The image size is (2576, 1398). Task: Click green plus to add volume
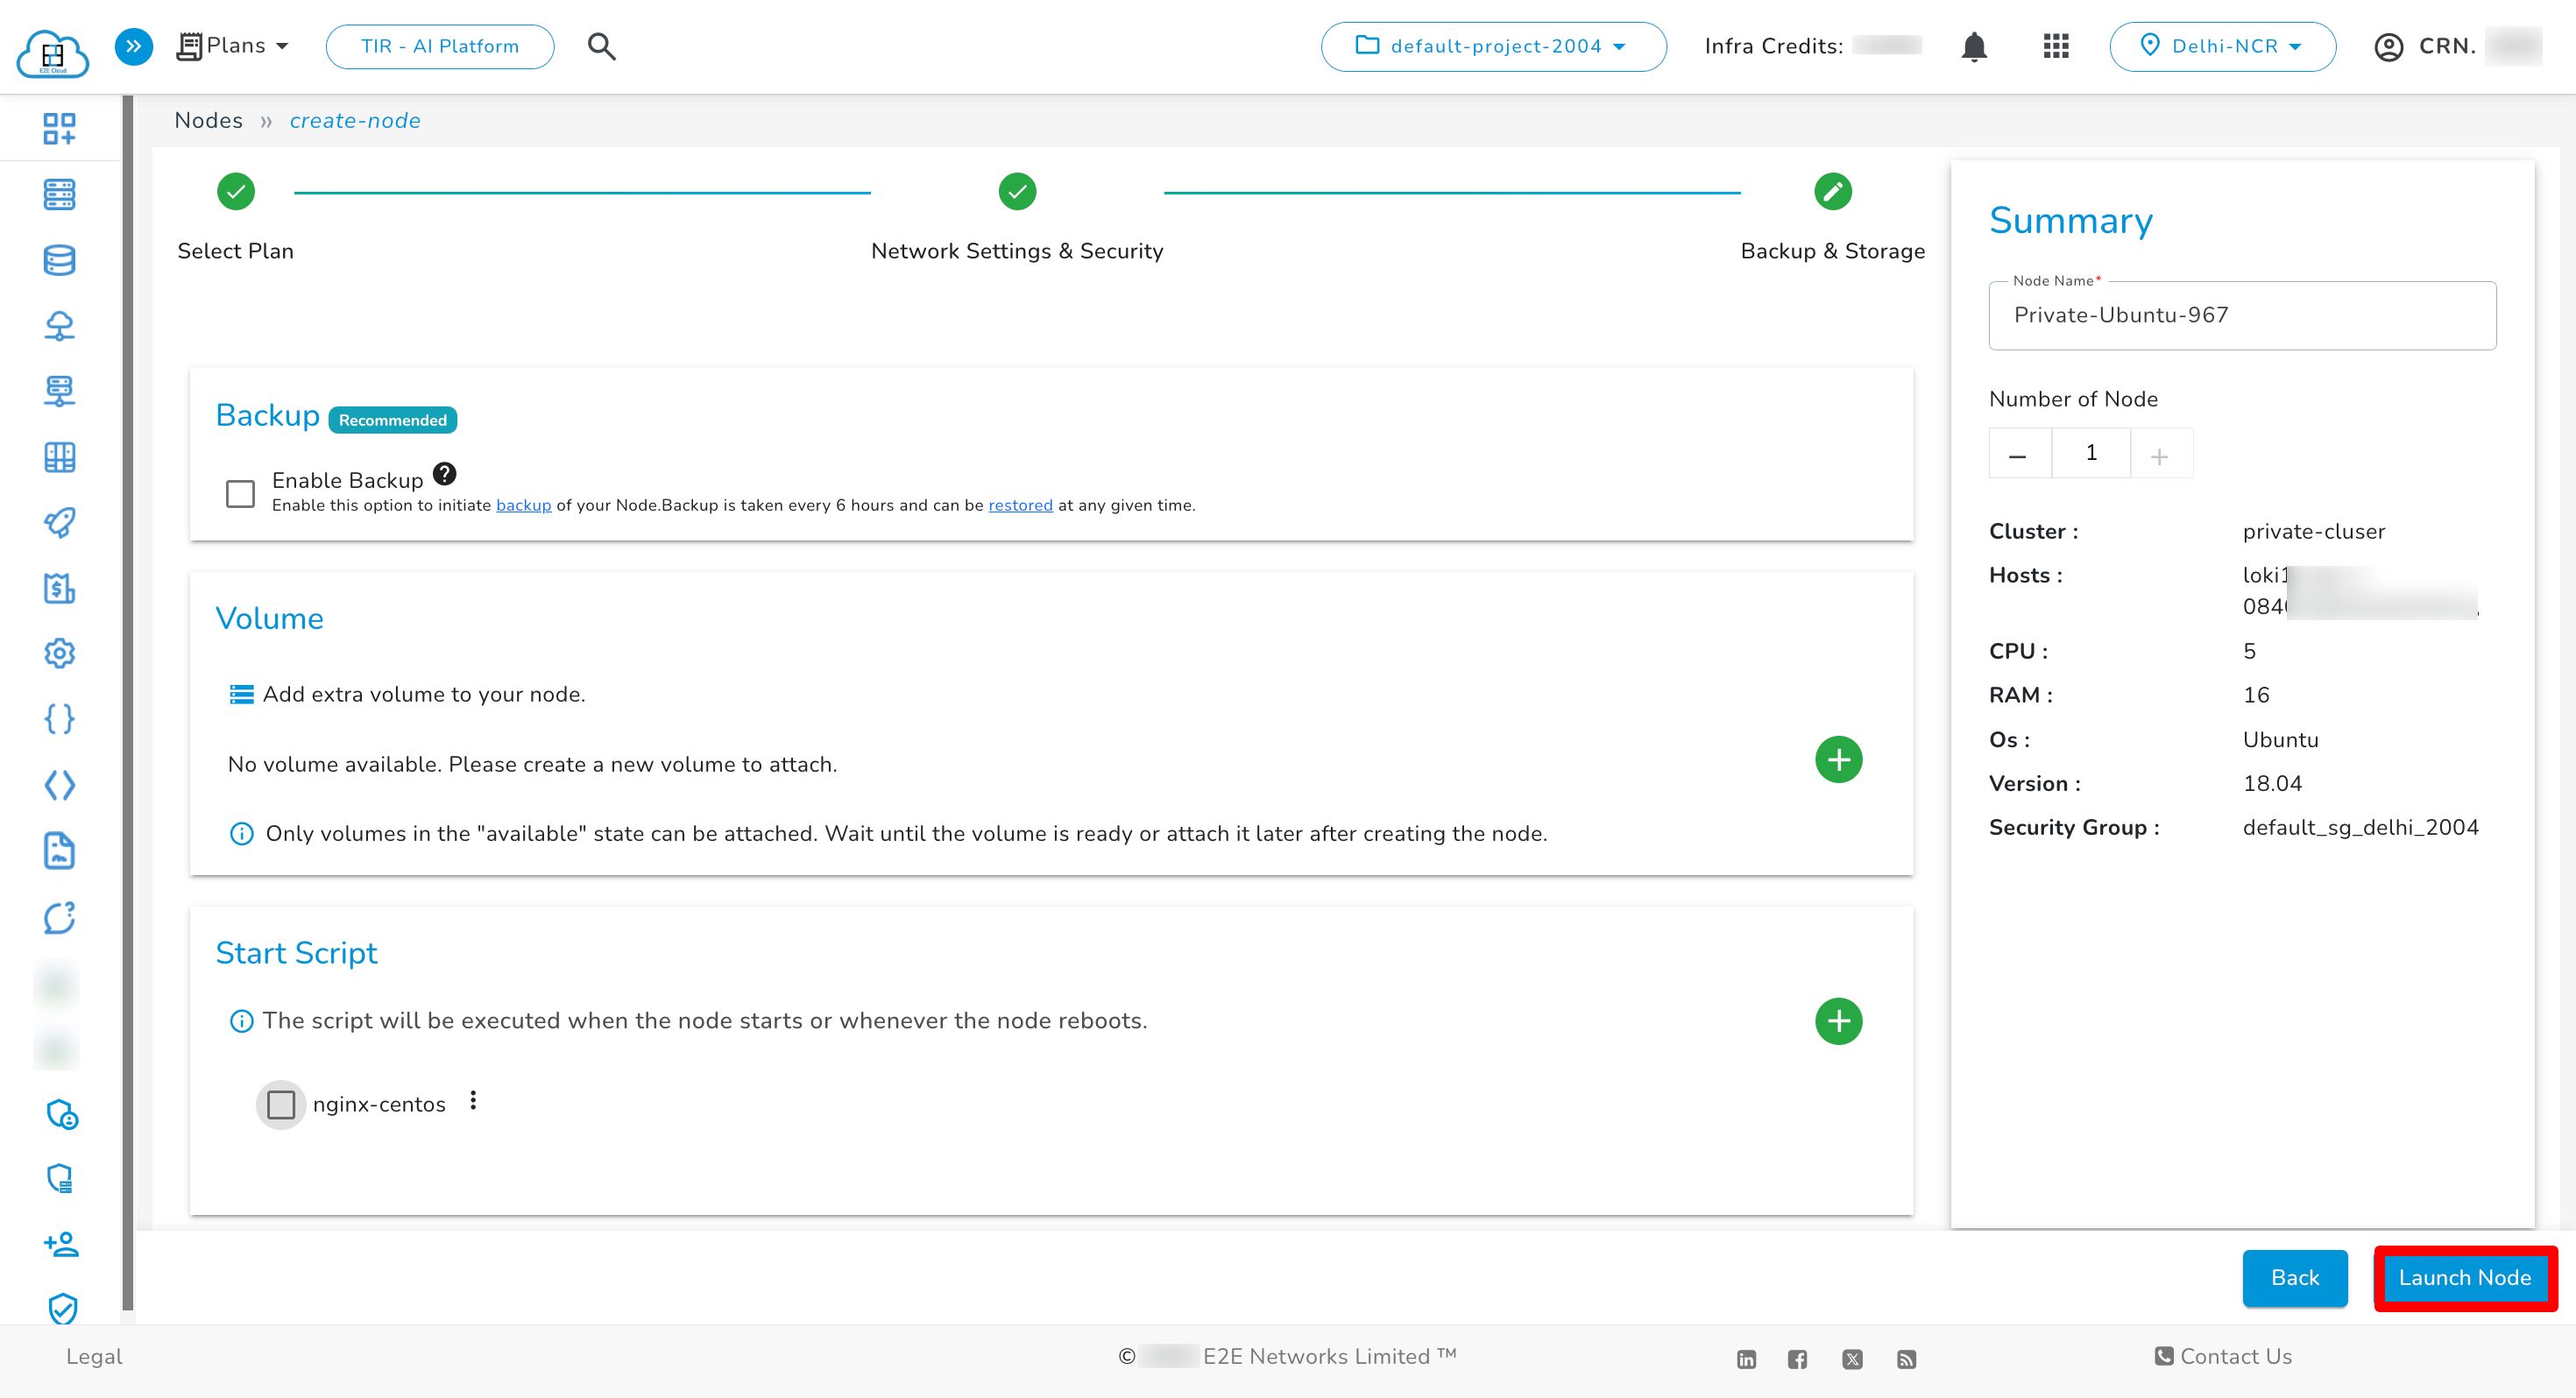click(1837, 760)
